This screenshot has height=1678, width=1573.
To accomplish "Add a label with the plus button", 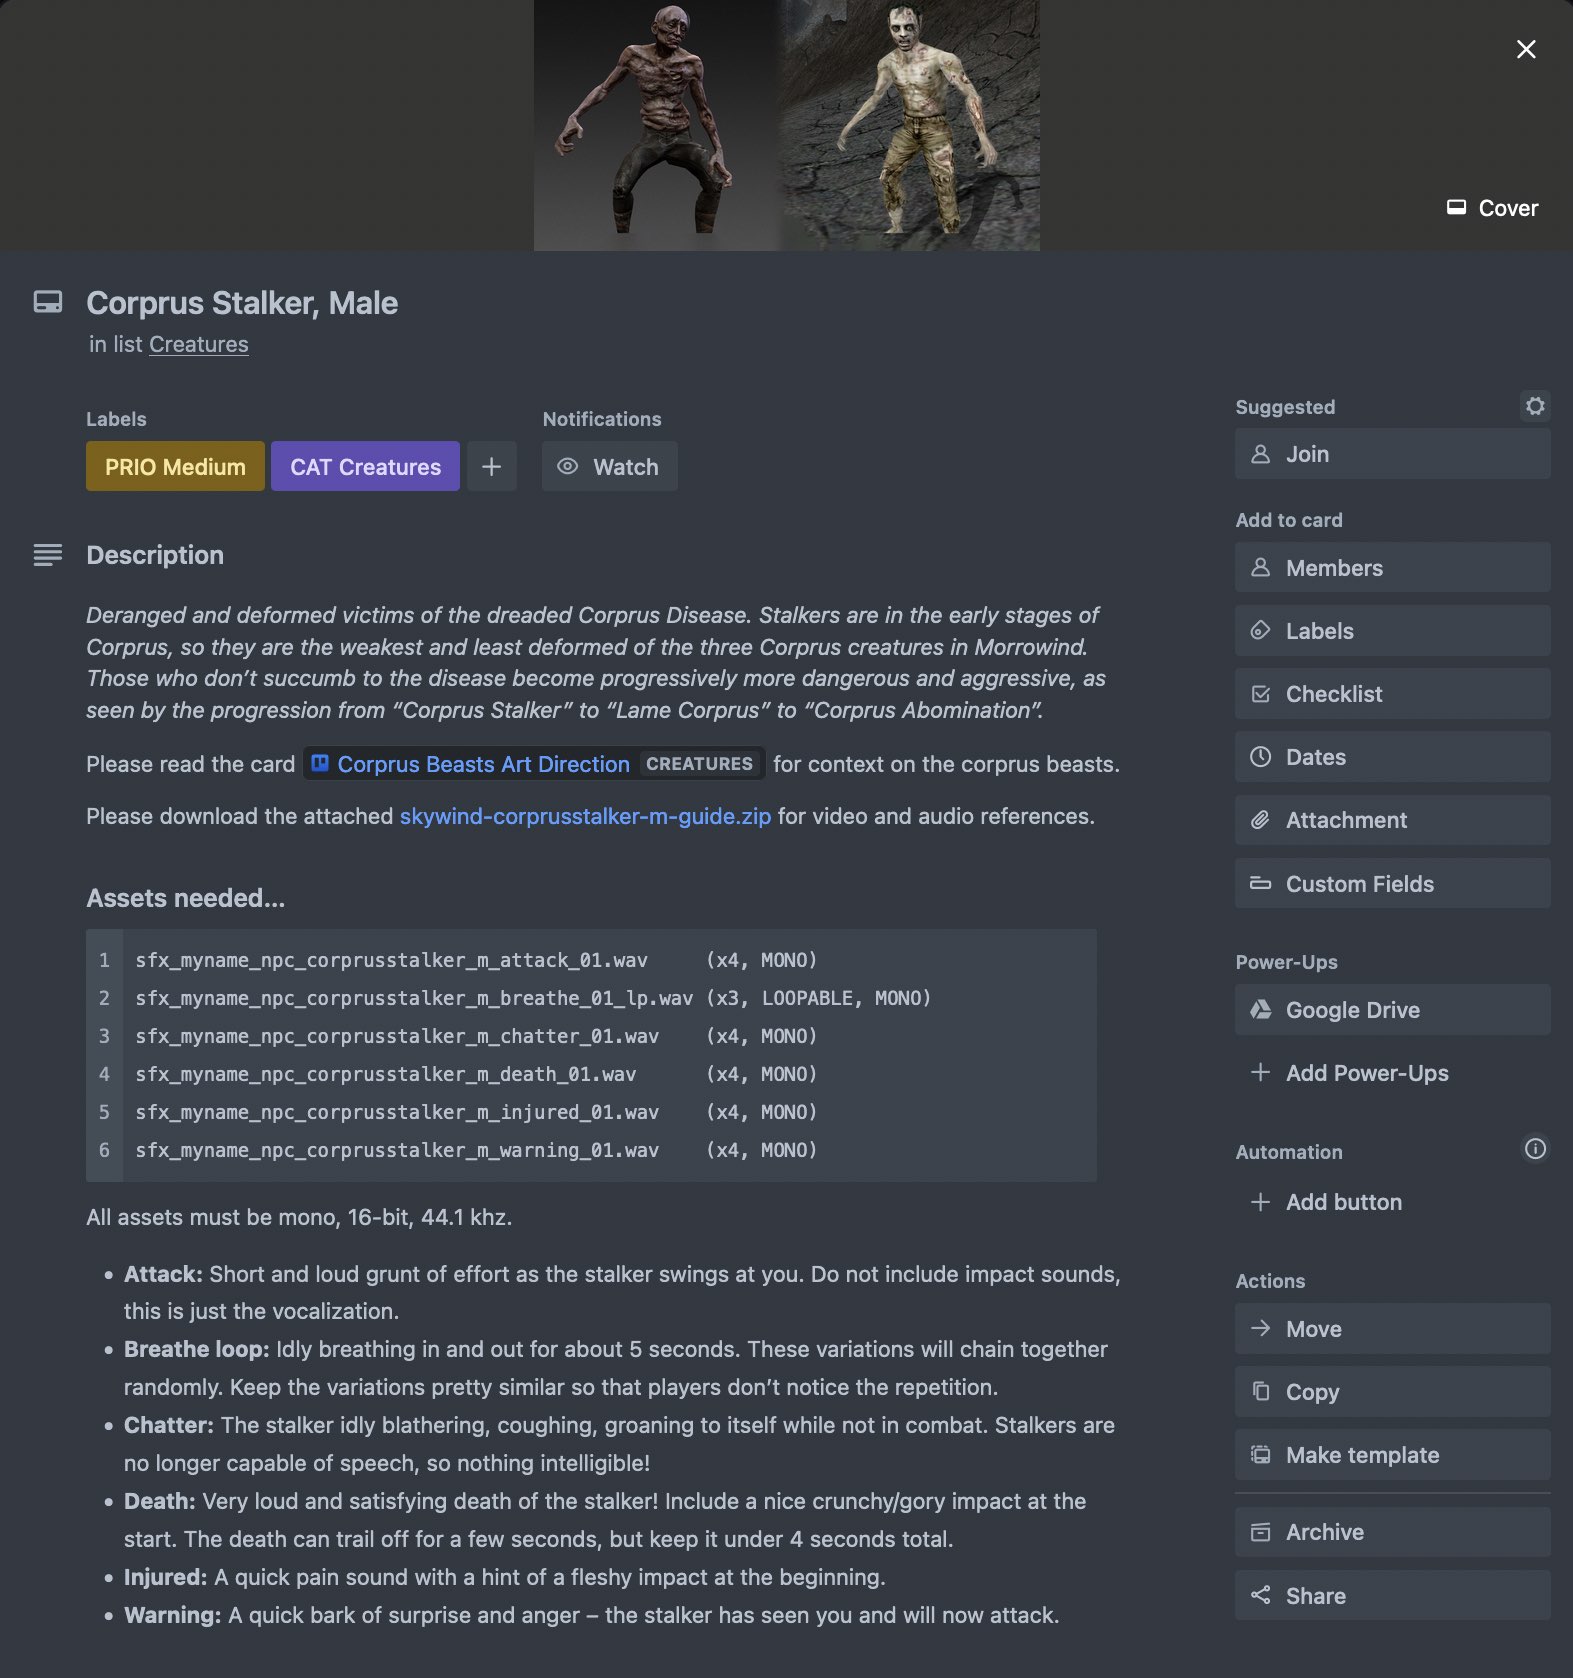I will [491, 467].
